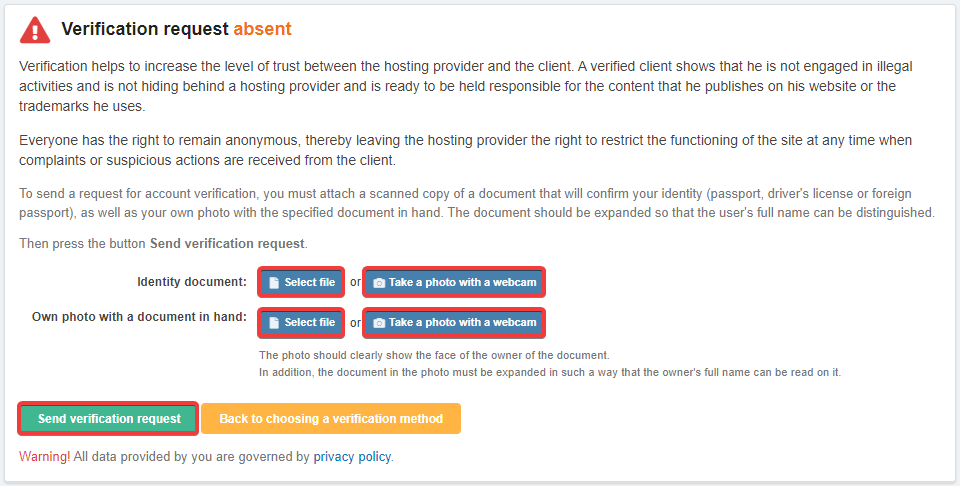Click the "Verification request" heading text

144,30
